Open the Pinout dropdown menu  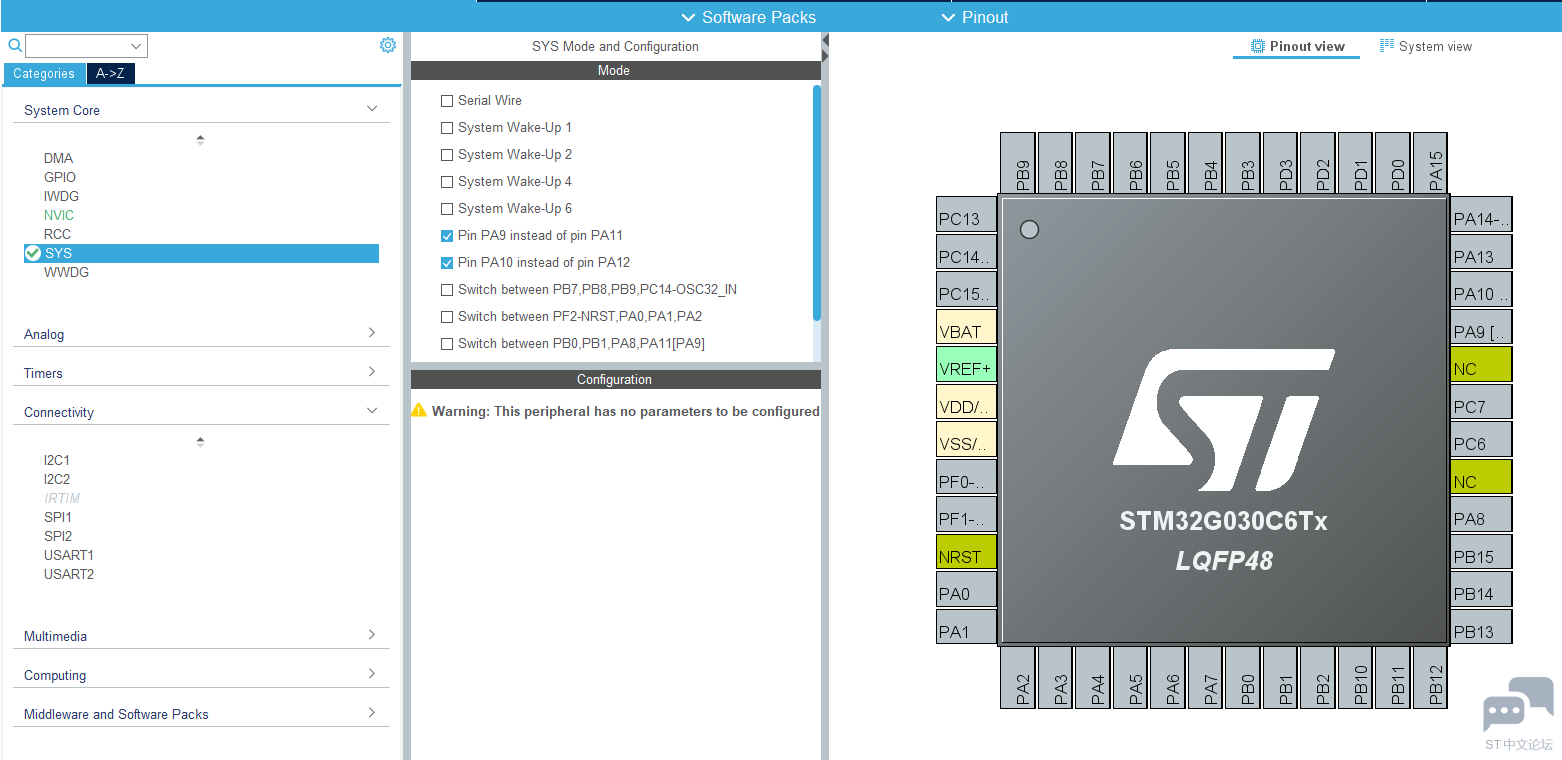click(975, 17)
